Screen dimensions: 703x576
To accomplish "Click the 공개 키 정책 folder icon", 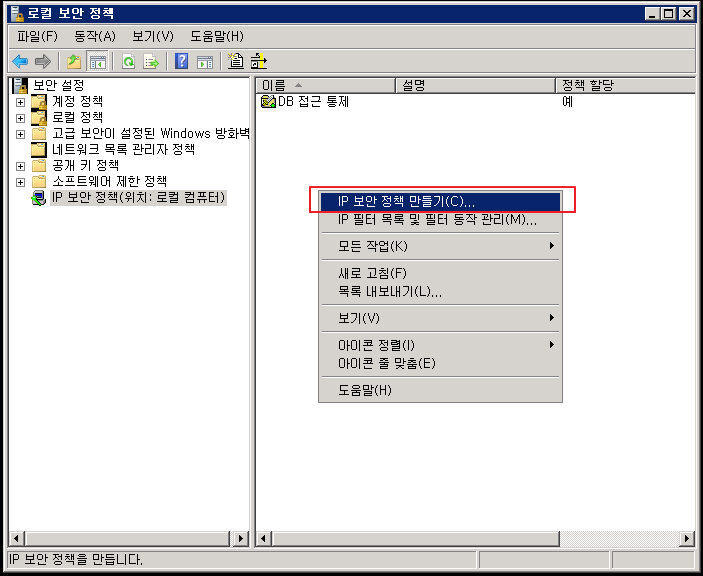I will (x=39, y=166).
